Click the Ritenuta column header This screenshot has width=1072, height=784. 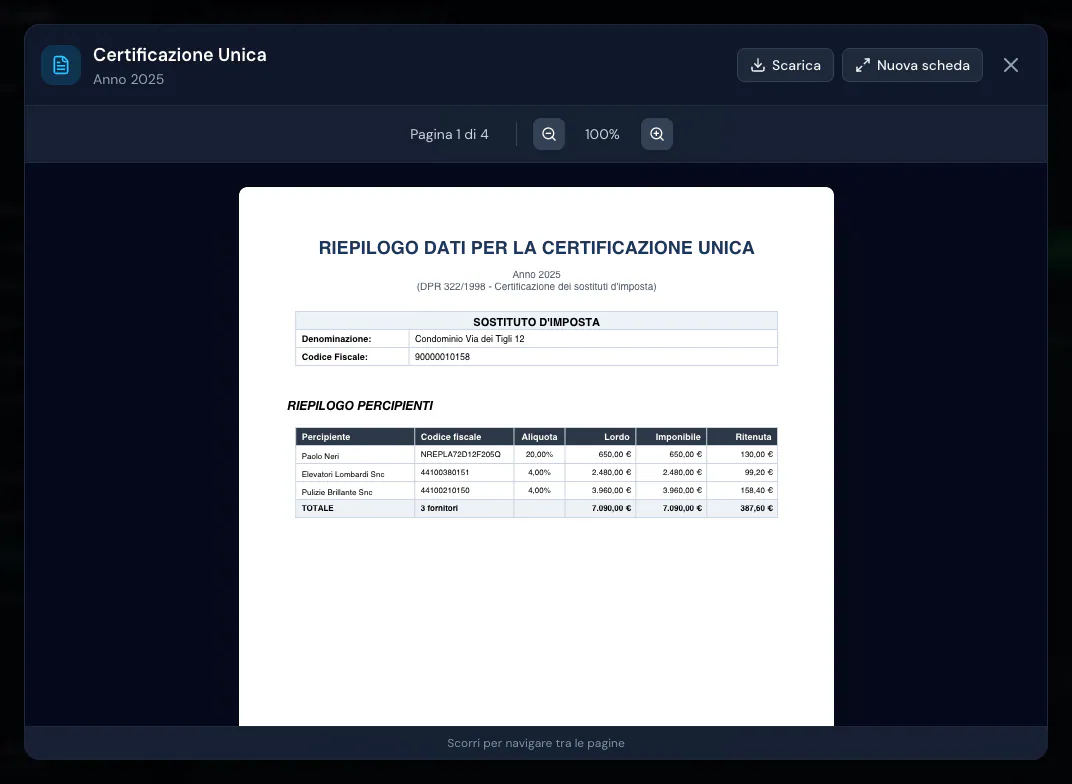click(742, 437)
